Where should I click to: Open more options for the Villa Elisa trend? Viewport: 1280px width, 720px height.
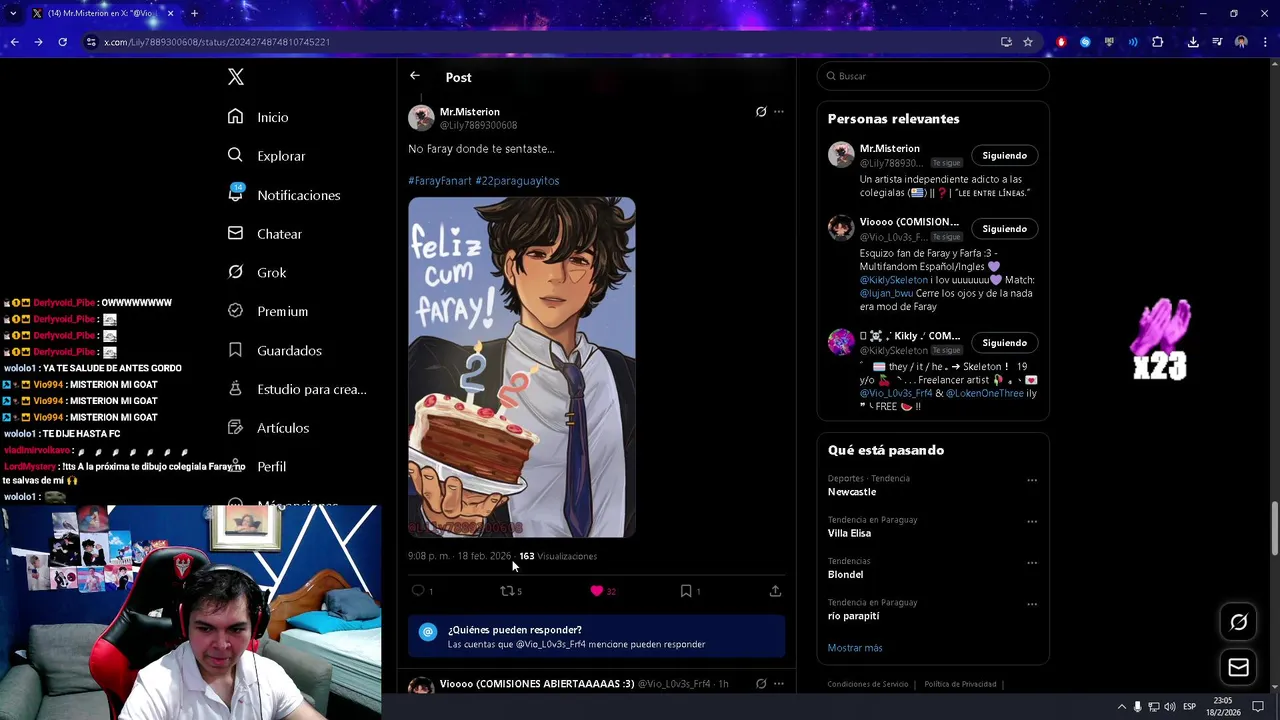coord(1032,521)
